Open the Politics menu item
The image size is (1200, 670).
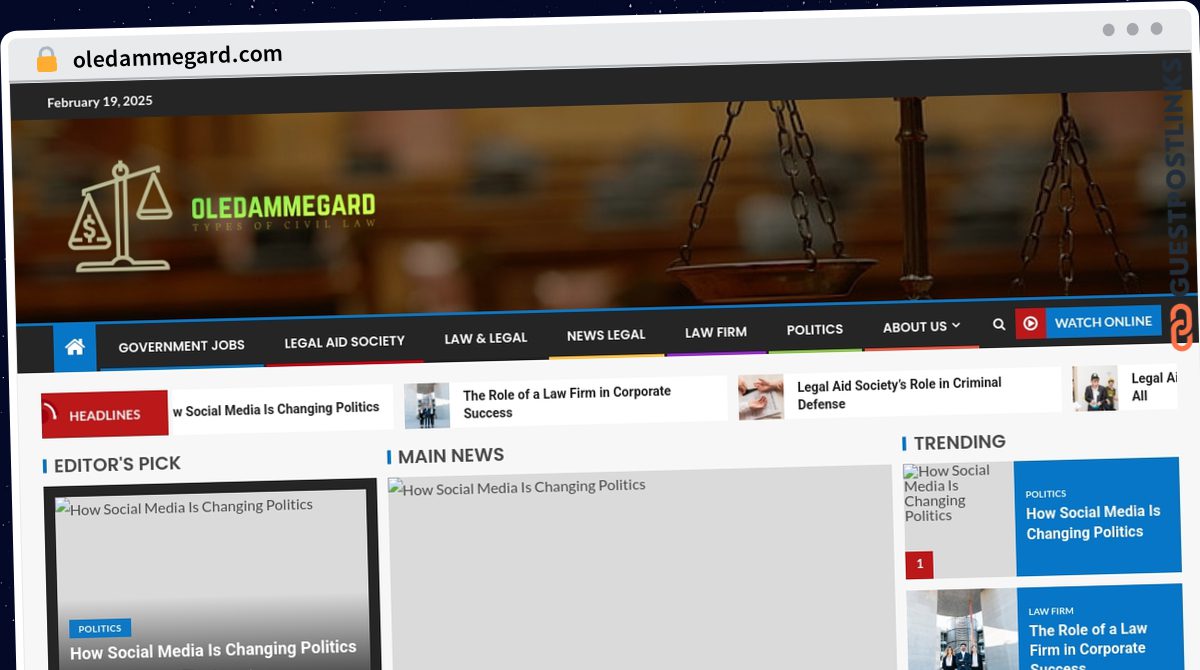click(x=815, y=329)
